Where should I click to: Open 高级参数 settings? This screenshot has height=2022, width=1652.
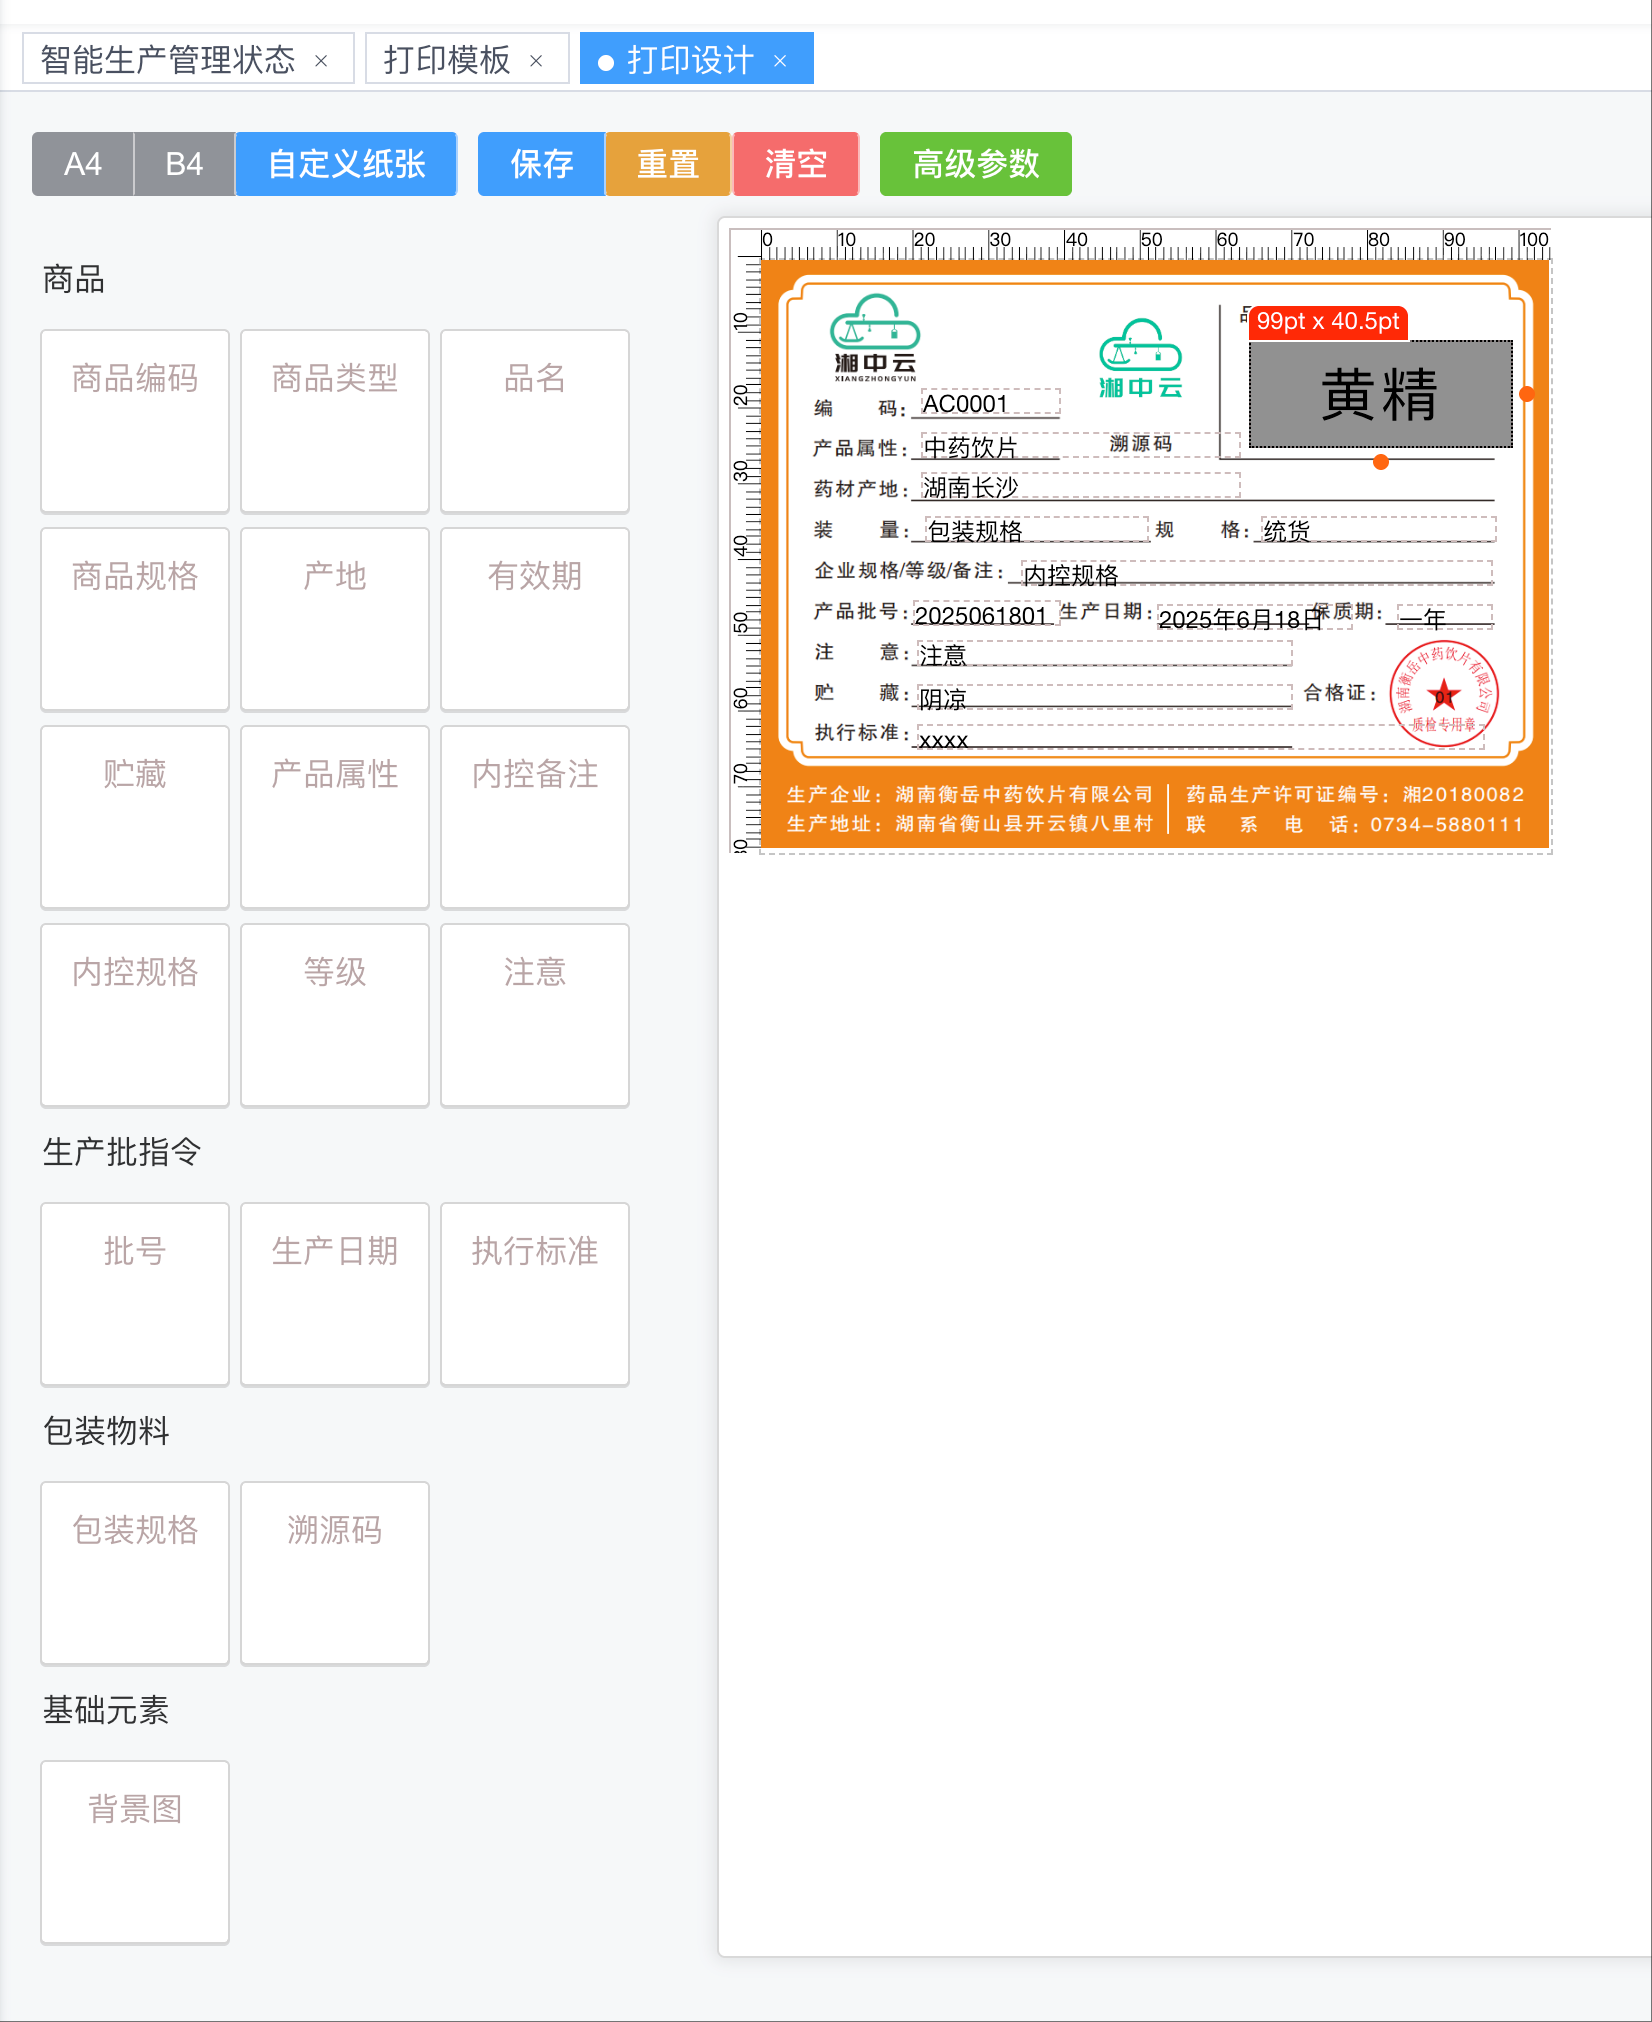(x=975, y=164)
